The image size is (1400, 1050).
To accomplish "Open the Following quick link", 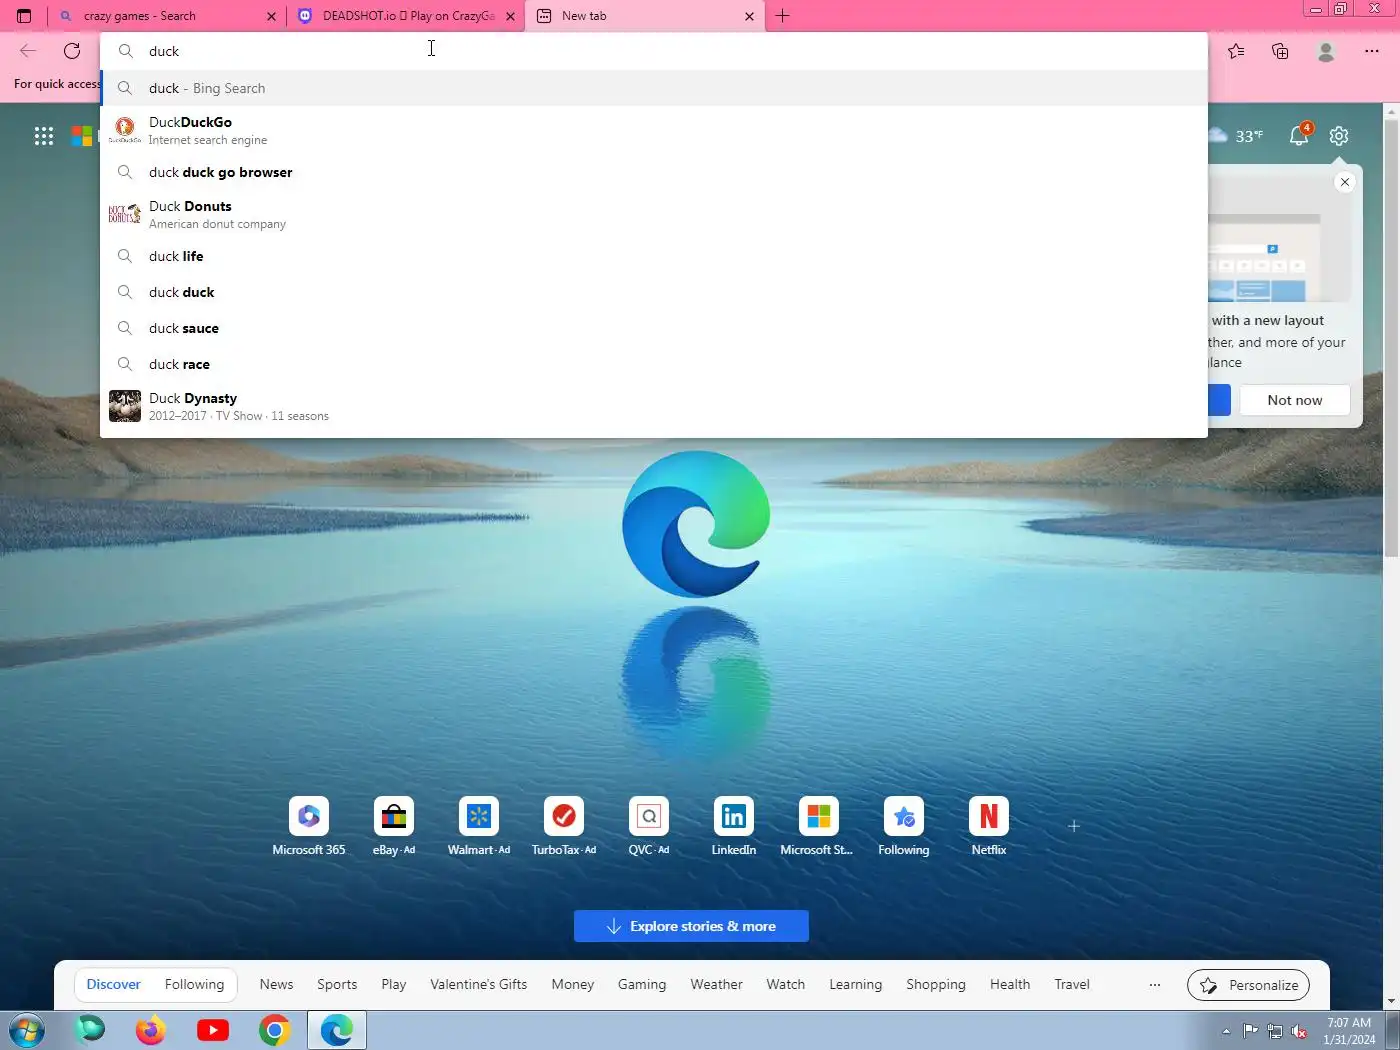I will click(x=904, y=827).
